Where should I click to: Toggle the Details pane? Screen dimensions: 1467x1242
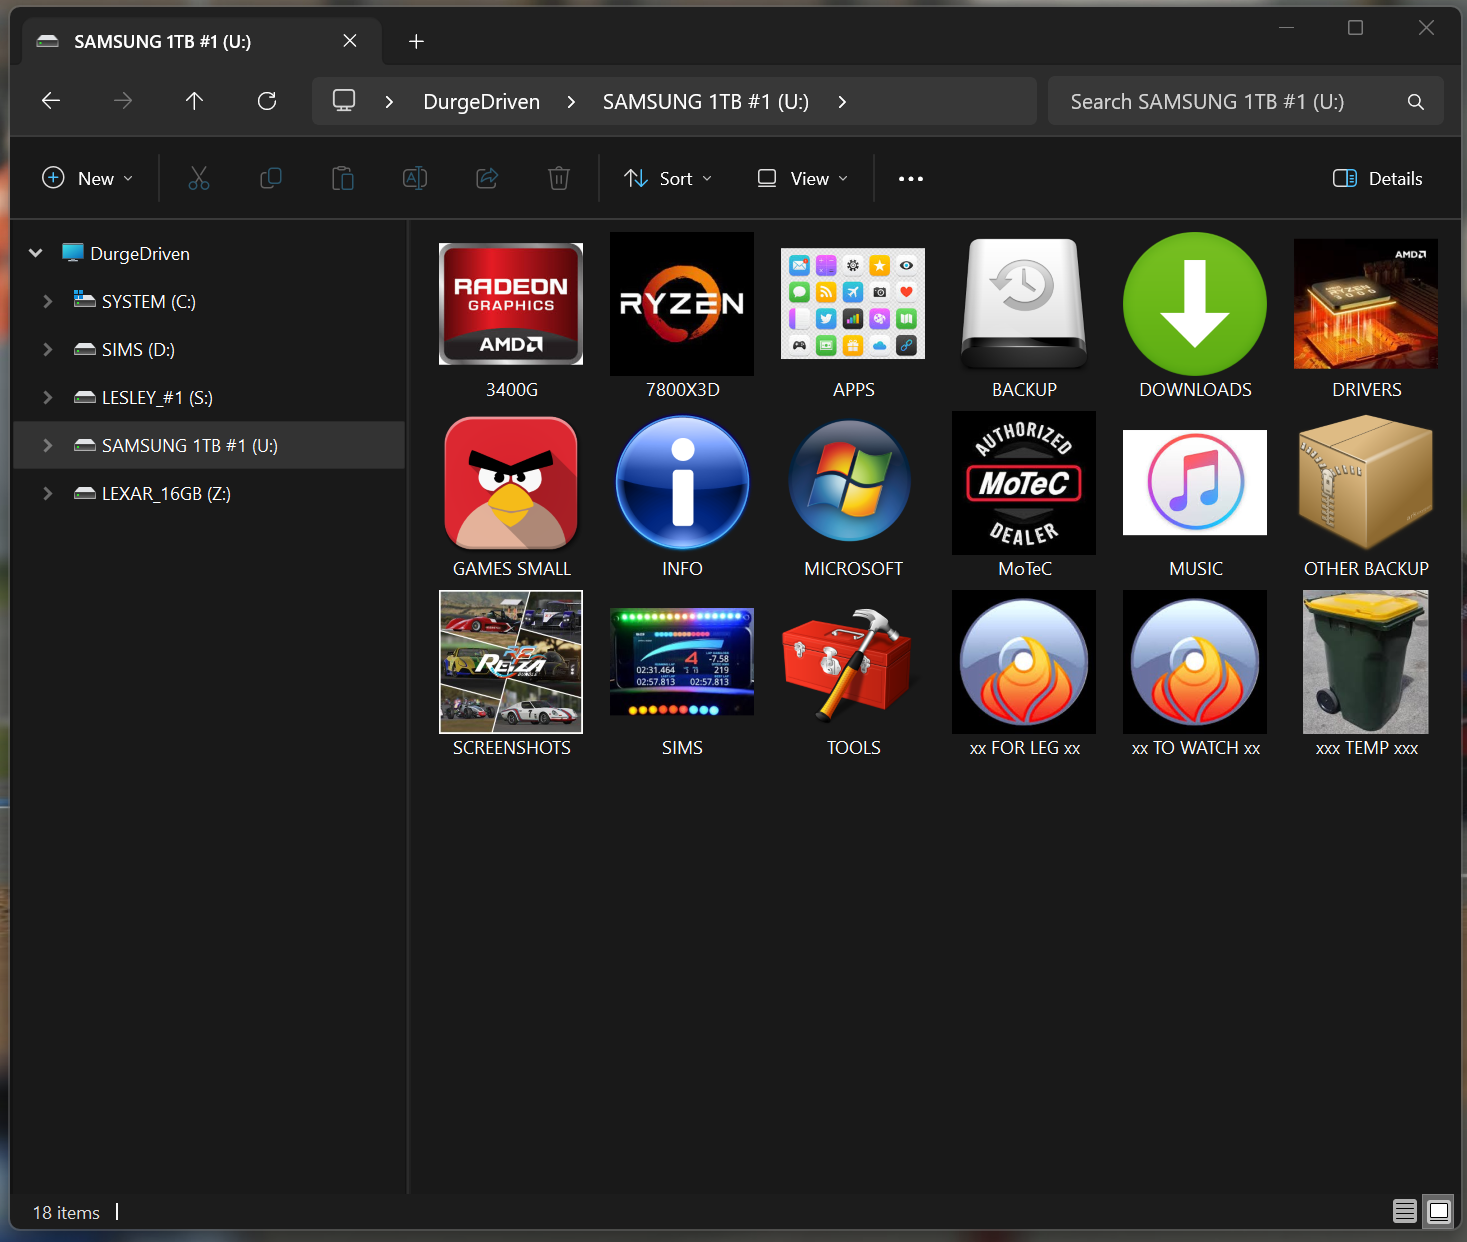[x=1378, y=179]
